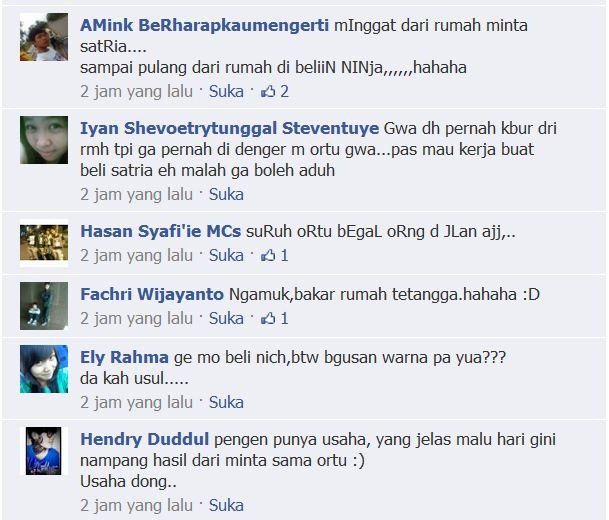
Task: Click thumbs-up icon on Hasan Syafi'ie's comment
Action: [x=268, y=256]
